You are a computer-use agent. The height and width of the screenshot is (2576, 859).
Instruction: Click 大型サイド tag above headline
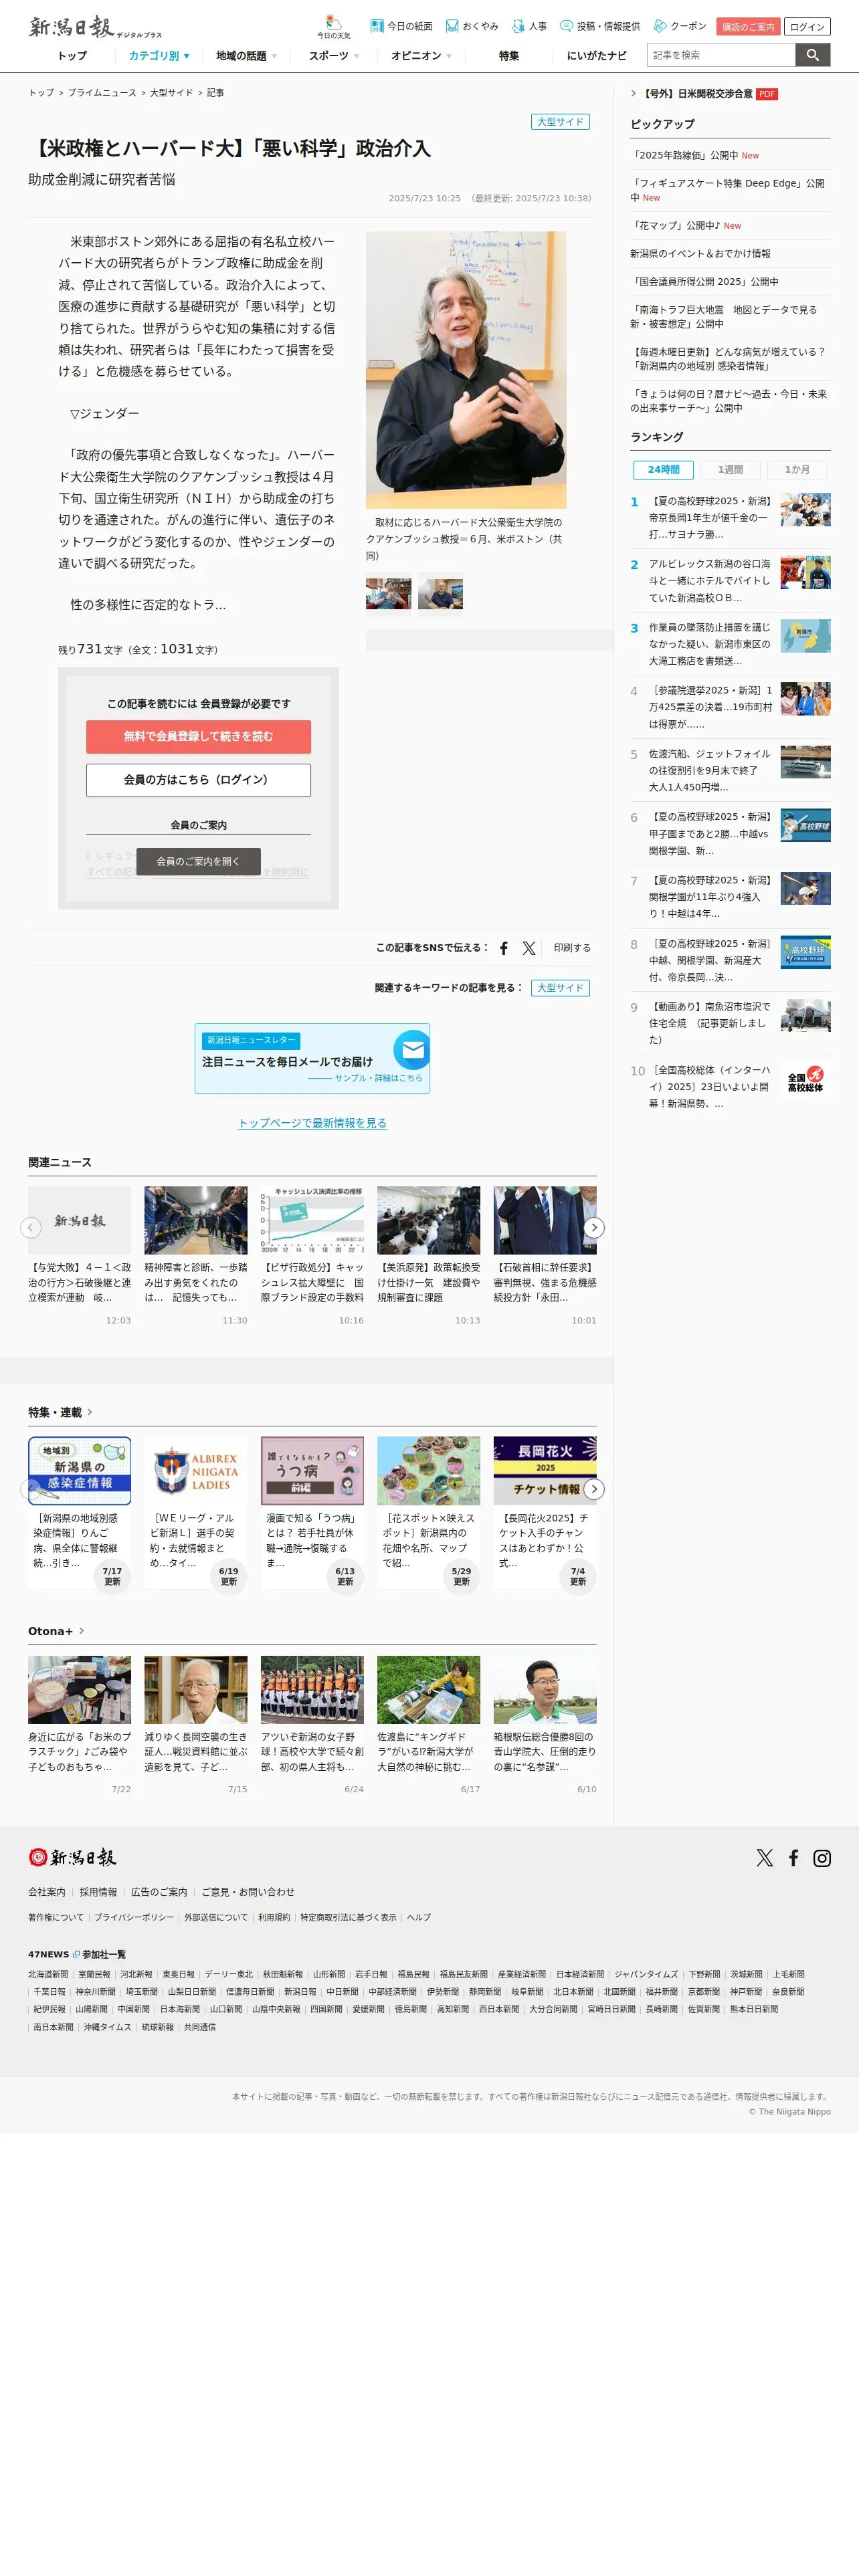coord(560,122)
